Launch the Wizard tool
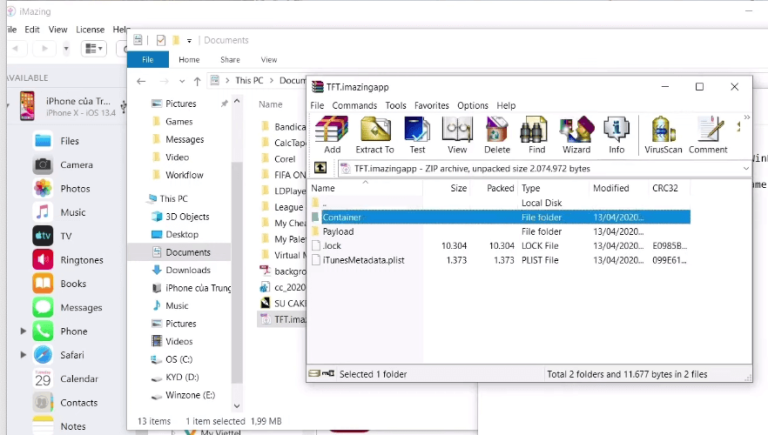 pyautogui.click(x=576, y=134)
